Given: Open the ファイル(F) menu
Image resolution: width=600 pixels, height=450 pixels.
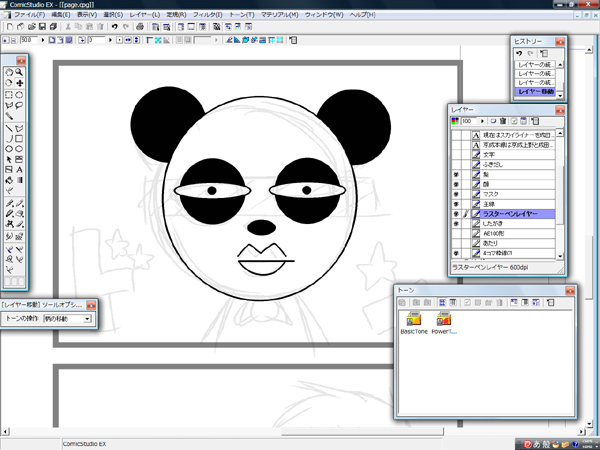Looking at the screenshot, I should pos(29,15).
